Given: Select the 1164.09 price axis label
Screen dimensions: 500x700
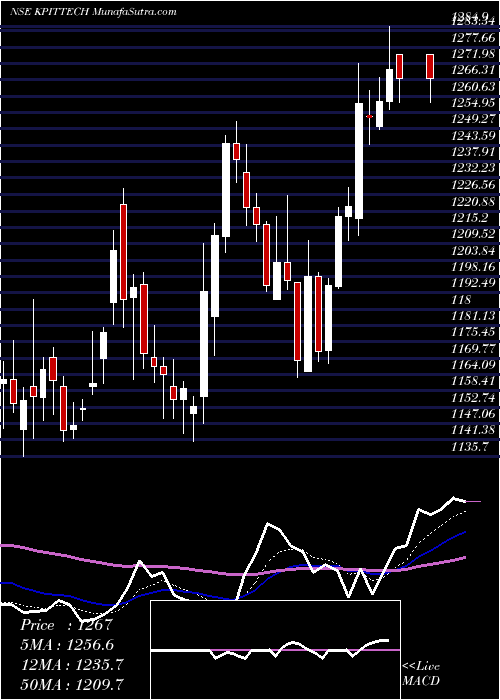Looking at the screenshot, I should click(x=473, y=365).
